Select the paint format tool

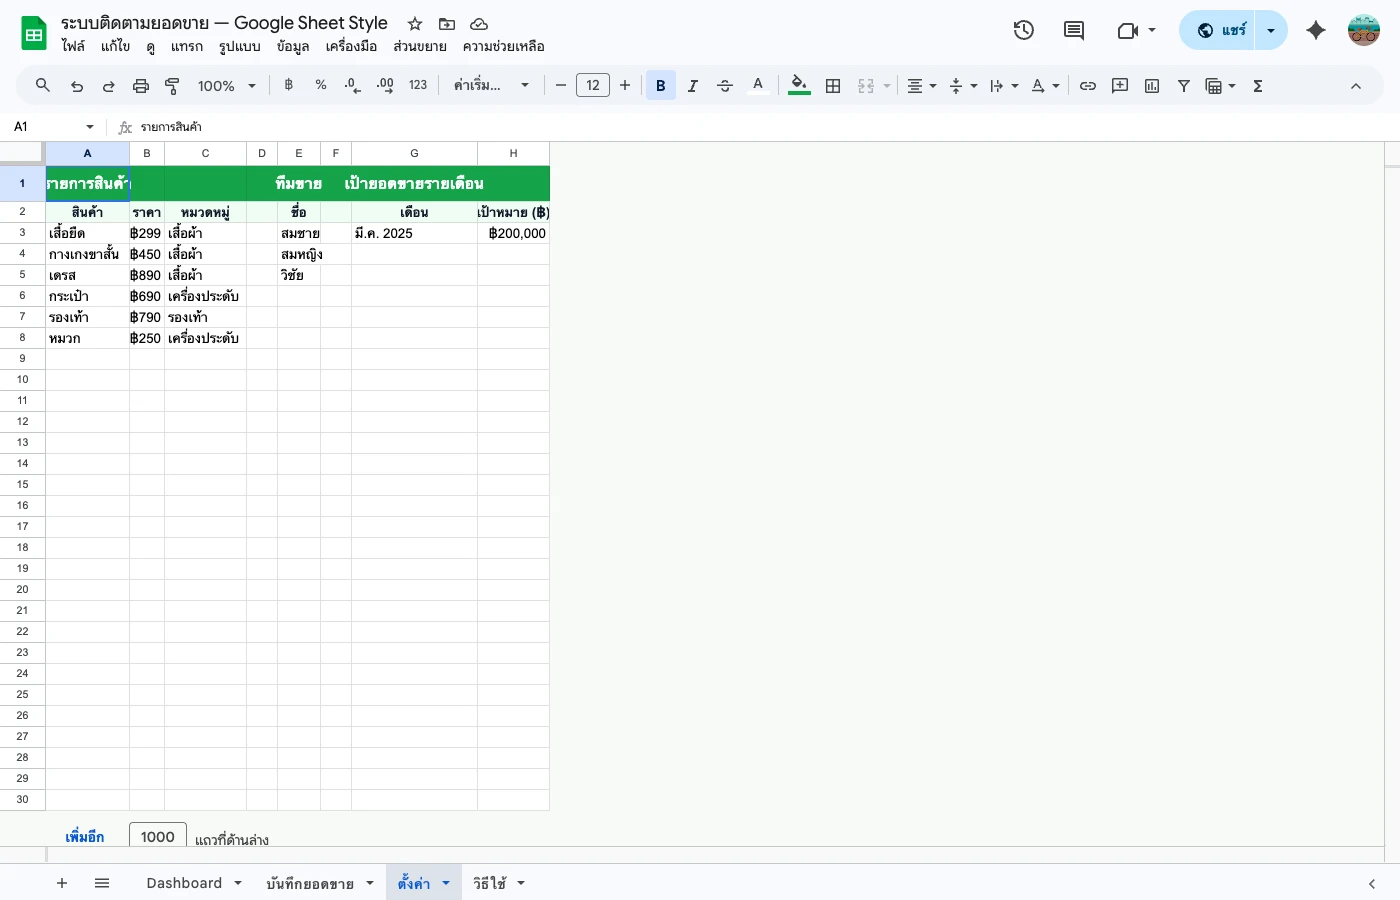pos(171,85)
